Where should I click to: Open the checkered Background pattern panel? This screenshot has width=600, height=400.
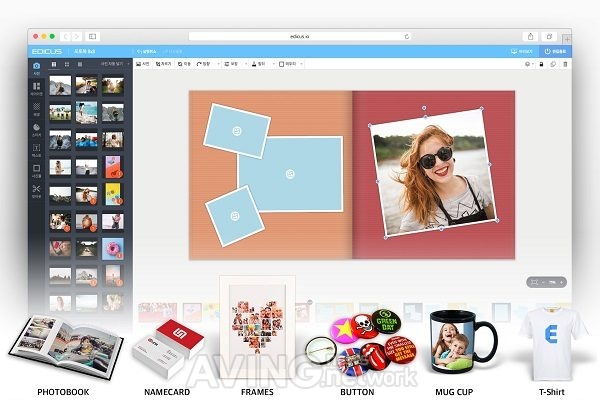36,109
